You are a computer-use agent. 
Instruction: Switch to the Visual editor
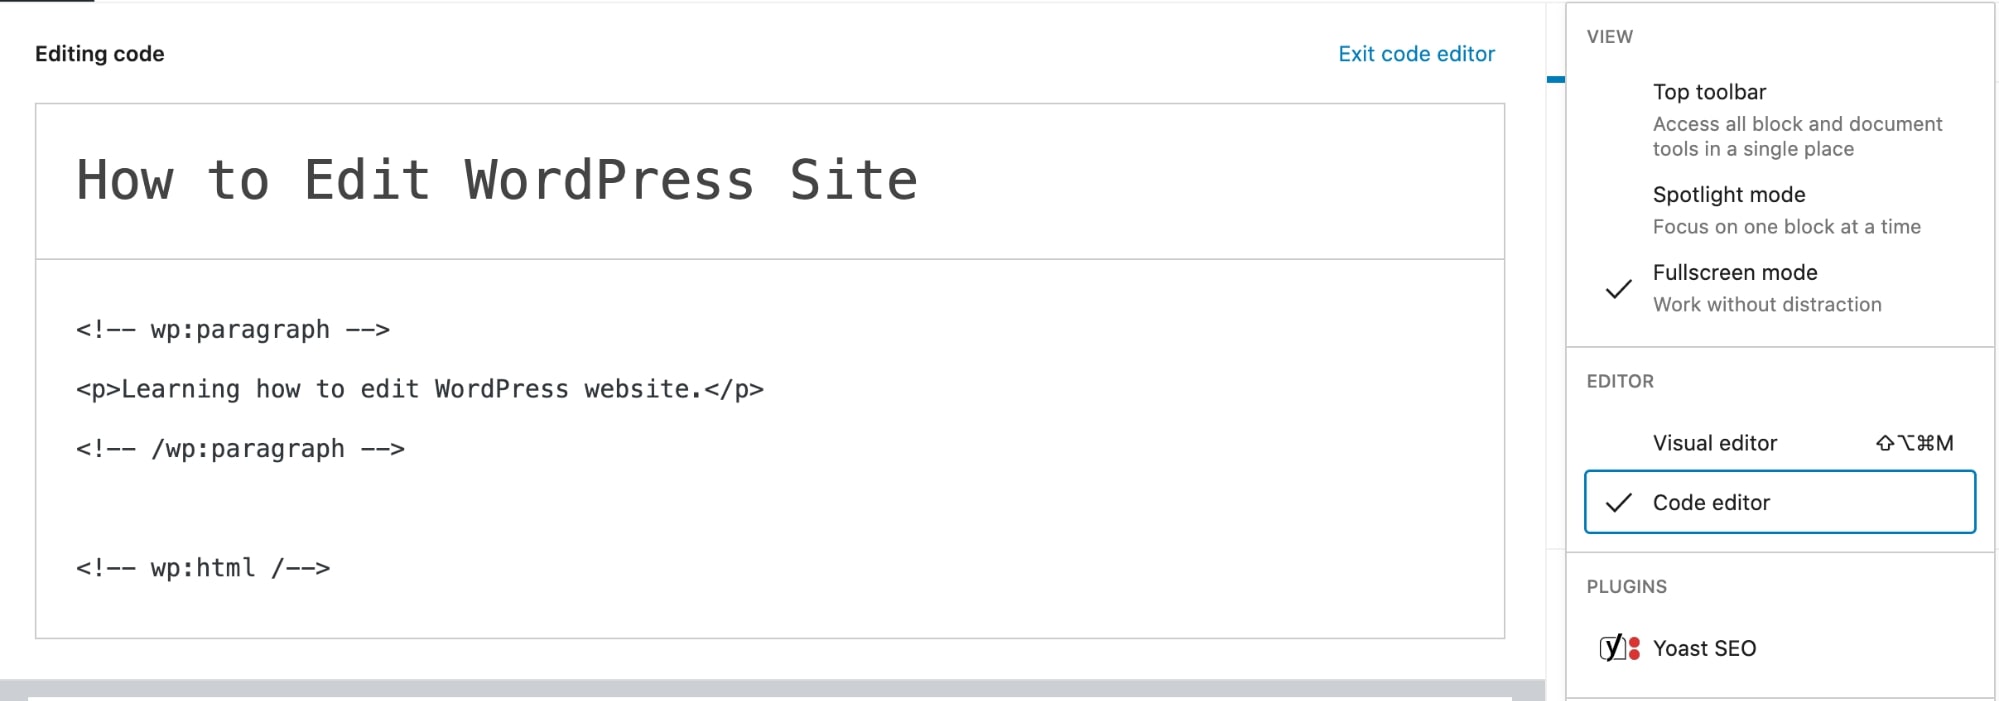(x=1714, y=442)
